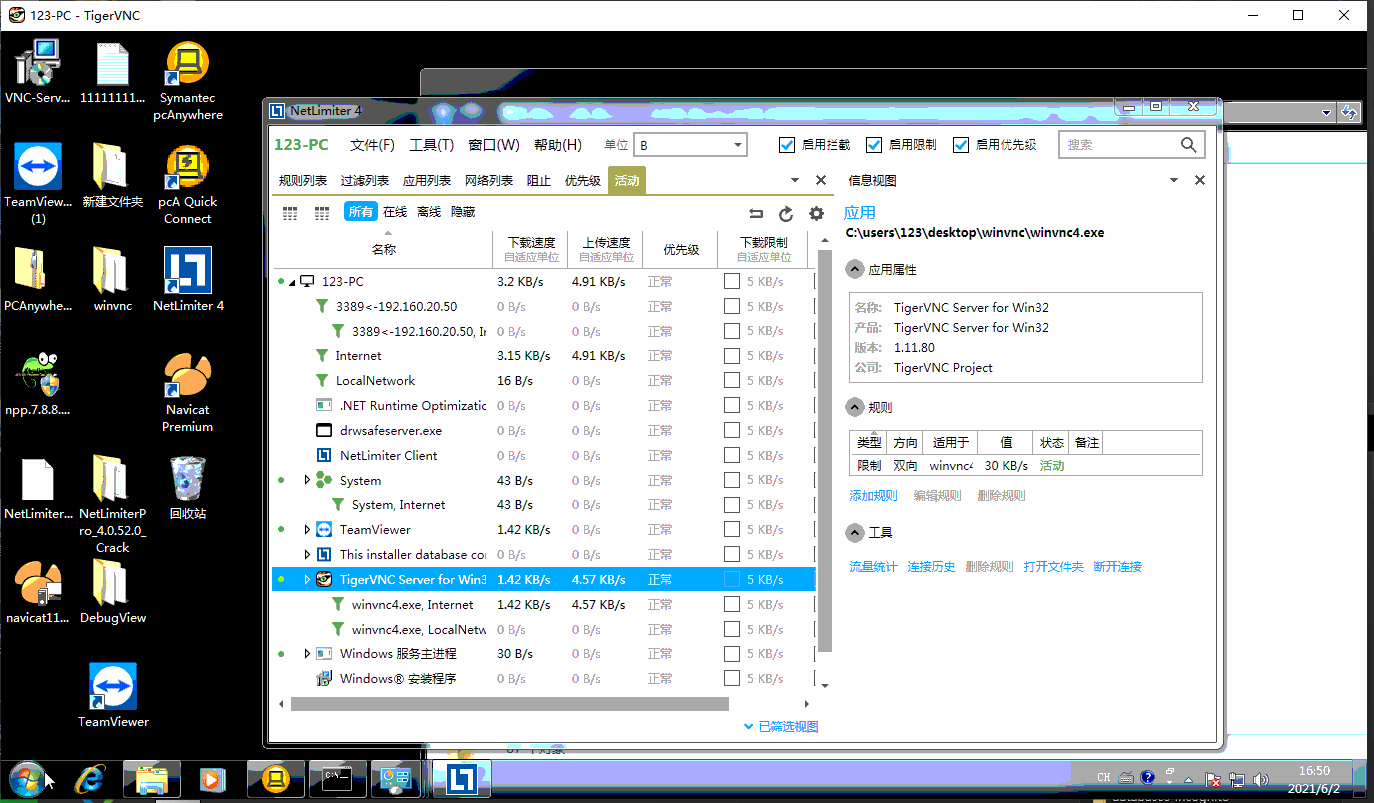Open the Windows Start button
Screen dimensions: 1374x803
pyautogui.click(x=27, y=779)
